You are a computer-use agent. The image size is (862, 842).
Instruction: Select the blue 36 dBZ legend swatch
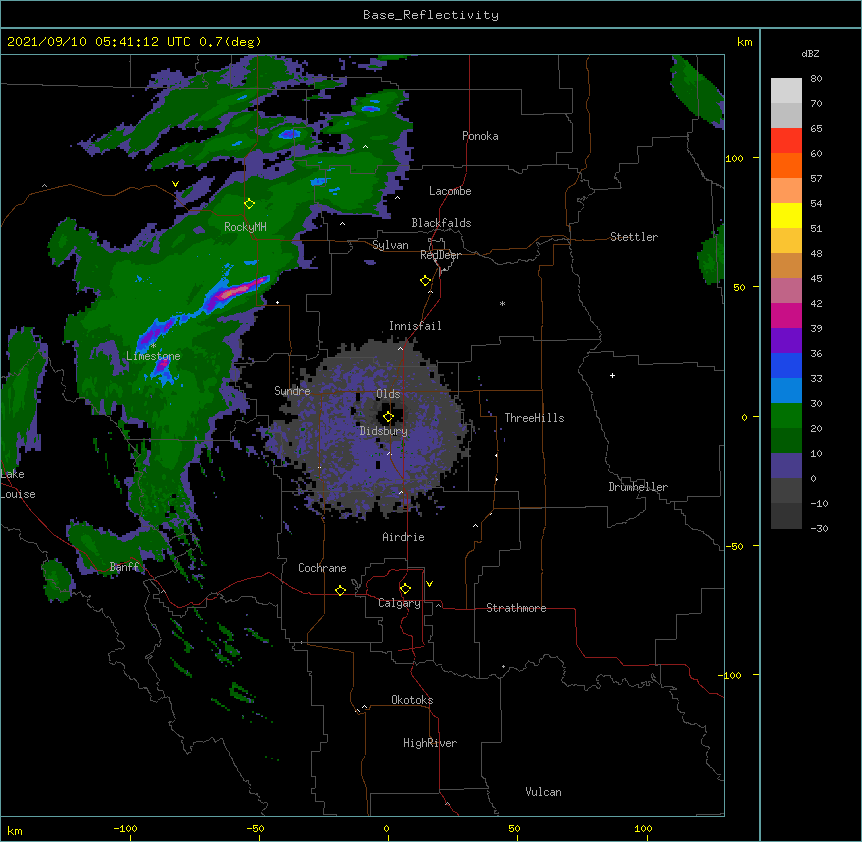point(786,365)
